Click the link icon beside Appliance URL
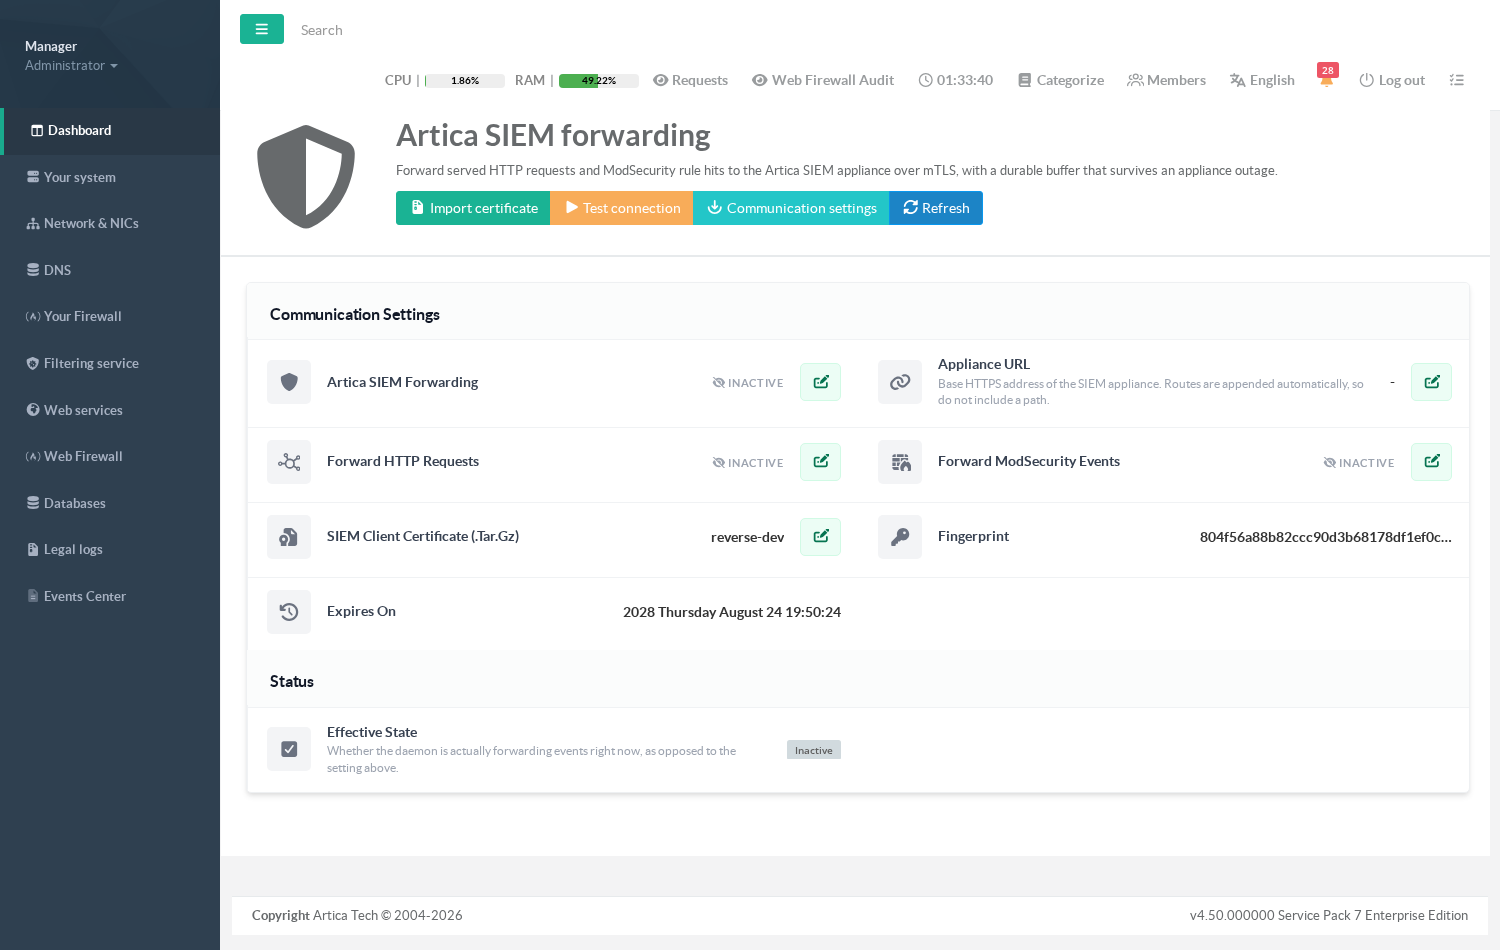Image resolution: width=1500 pixels, height=950 pixels. click(x=900, y=382)
